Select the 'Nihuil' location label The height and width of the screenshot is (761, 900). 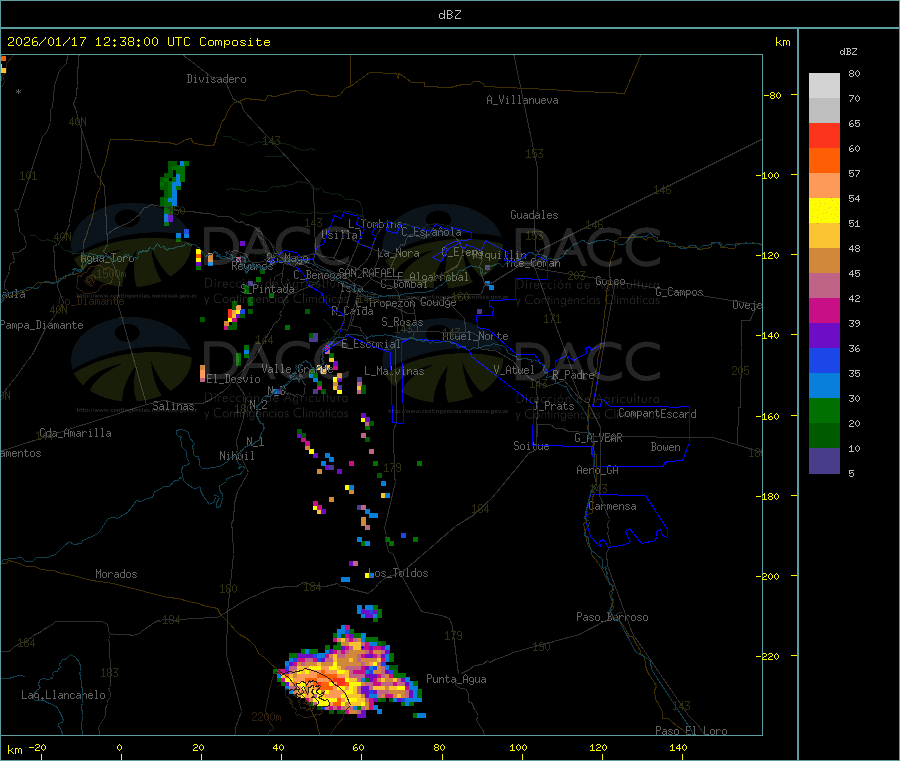(237, 456)
